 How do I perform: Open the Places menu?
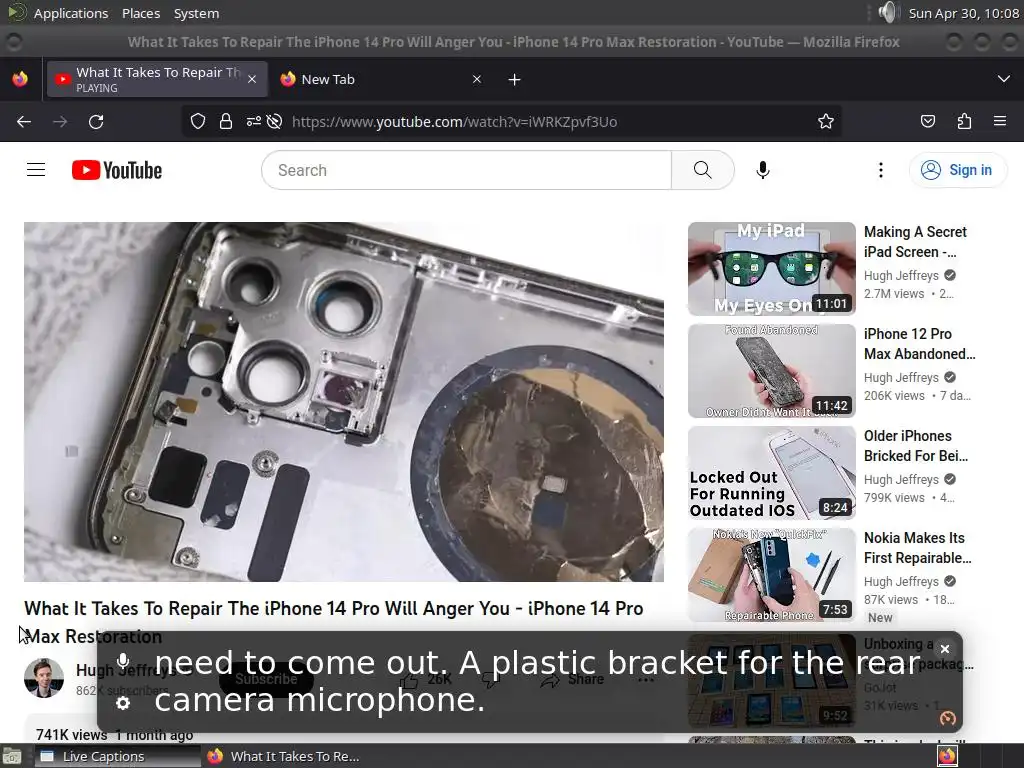pos(141,13)
